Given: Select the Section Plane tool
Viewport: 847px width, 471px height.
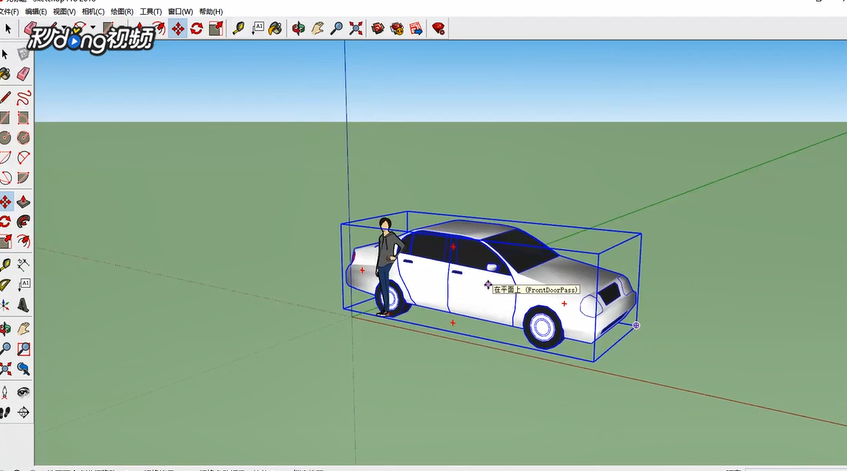Looking at the screenshot, I should pyautogui.click(x=23, y=413).
